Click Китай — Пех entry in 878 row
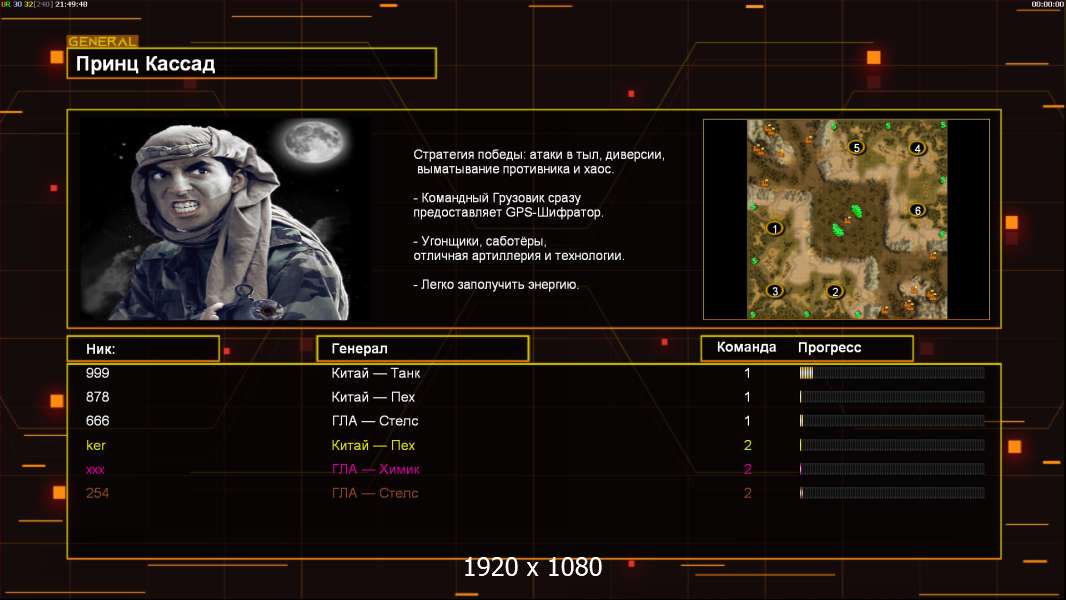Screen dimensions: 1066x600 [373, 397]
